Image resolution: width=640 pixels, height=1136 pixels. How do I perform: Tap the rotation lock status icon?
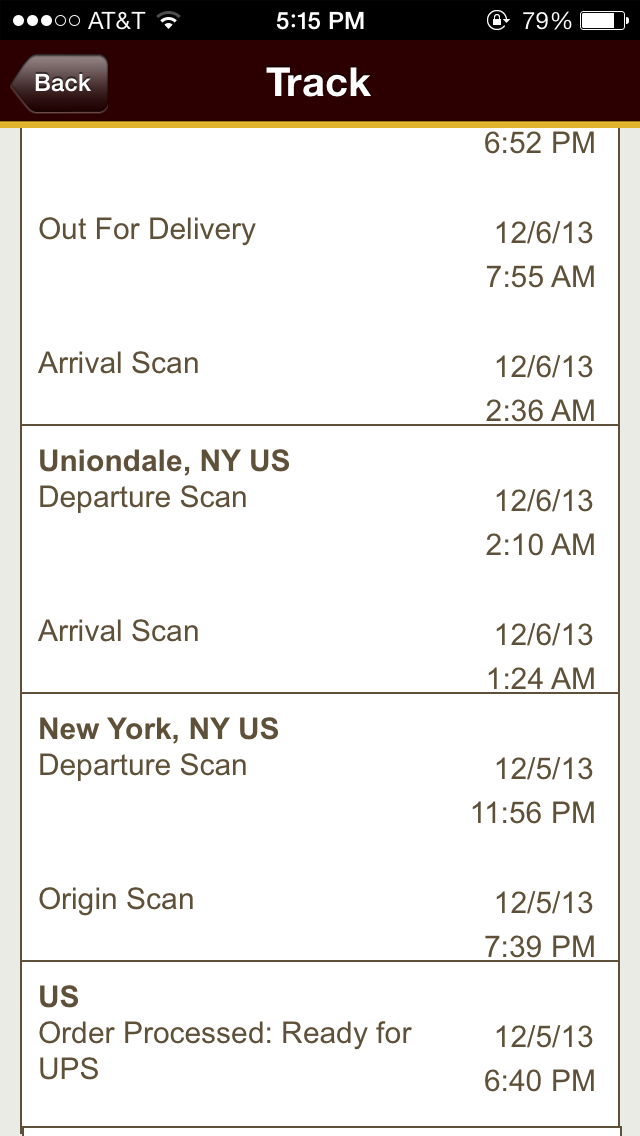[x=497, y=20]
